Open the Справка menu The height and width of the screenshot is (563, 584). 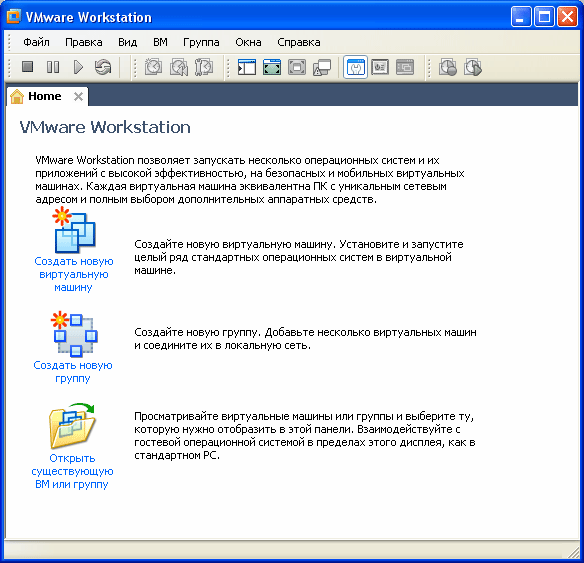tap(299, 42)
